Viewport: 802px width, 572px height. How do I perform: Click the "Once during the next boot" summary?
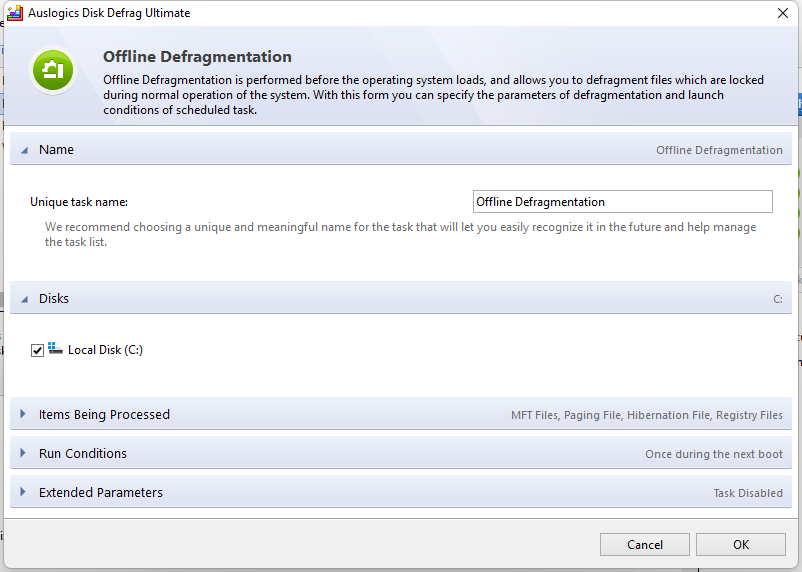click(x=713, y=454)
